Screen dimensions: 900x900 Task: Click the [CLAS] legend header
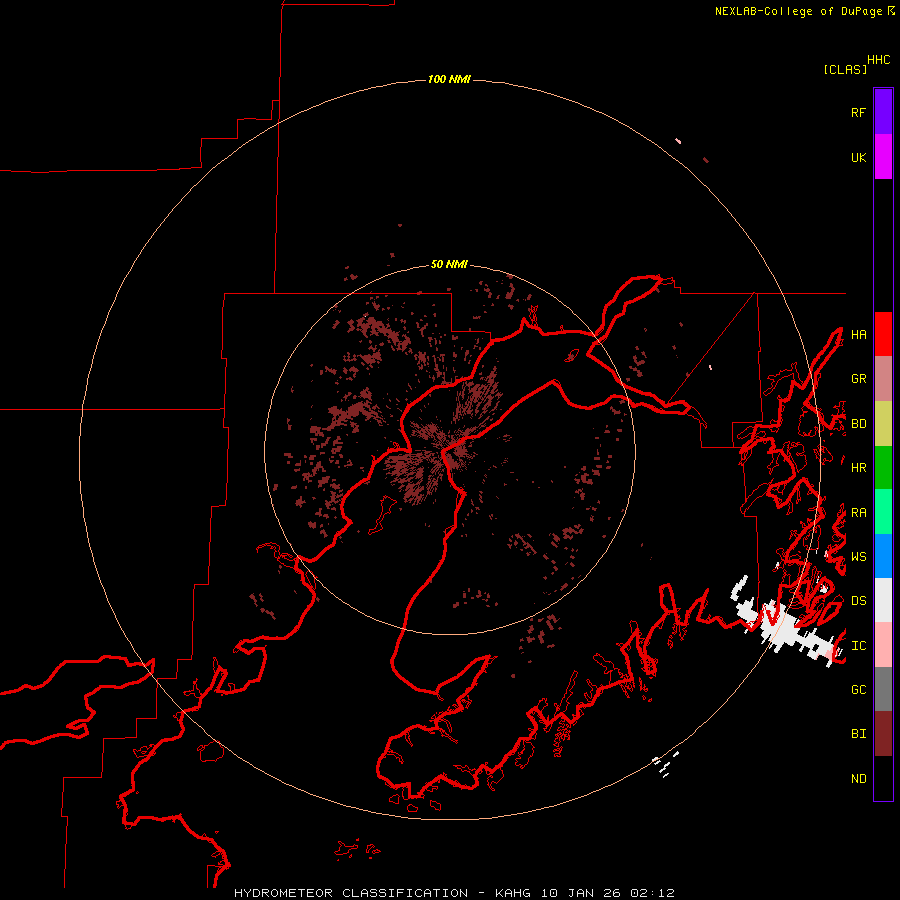click(x=845, y=69)
